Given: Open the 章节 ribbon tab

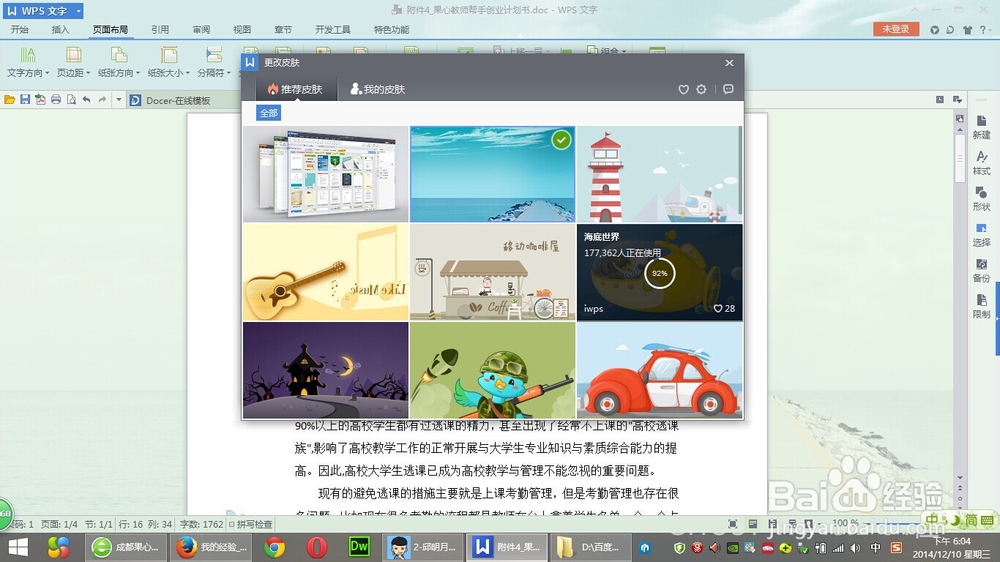Looking at the screenshot, I should [x=283, y=29].
